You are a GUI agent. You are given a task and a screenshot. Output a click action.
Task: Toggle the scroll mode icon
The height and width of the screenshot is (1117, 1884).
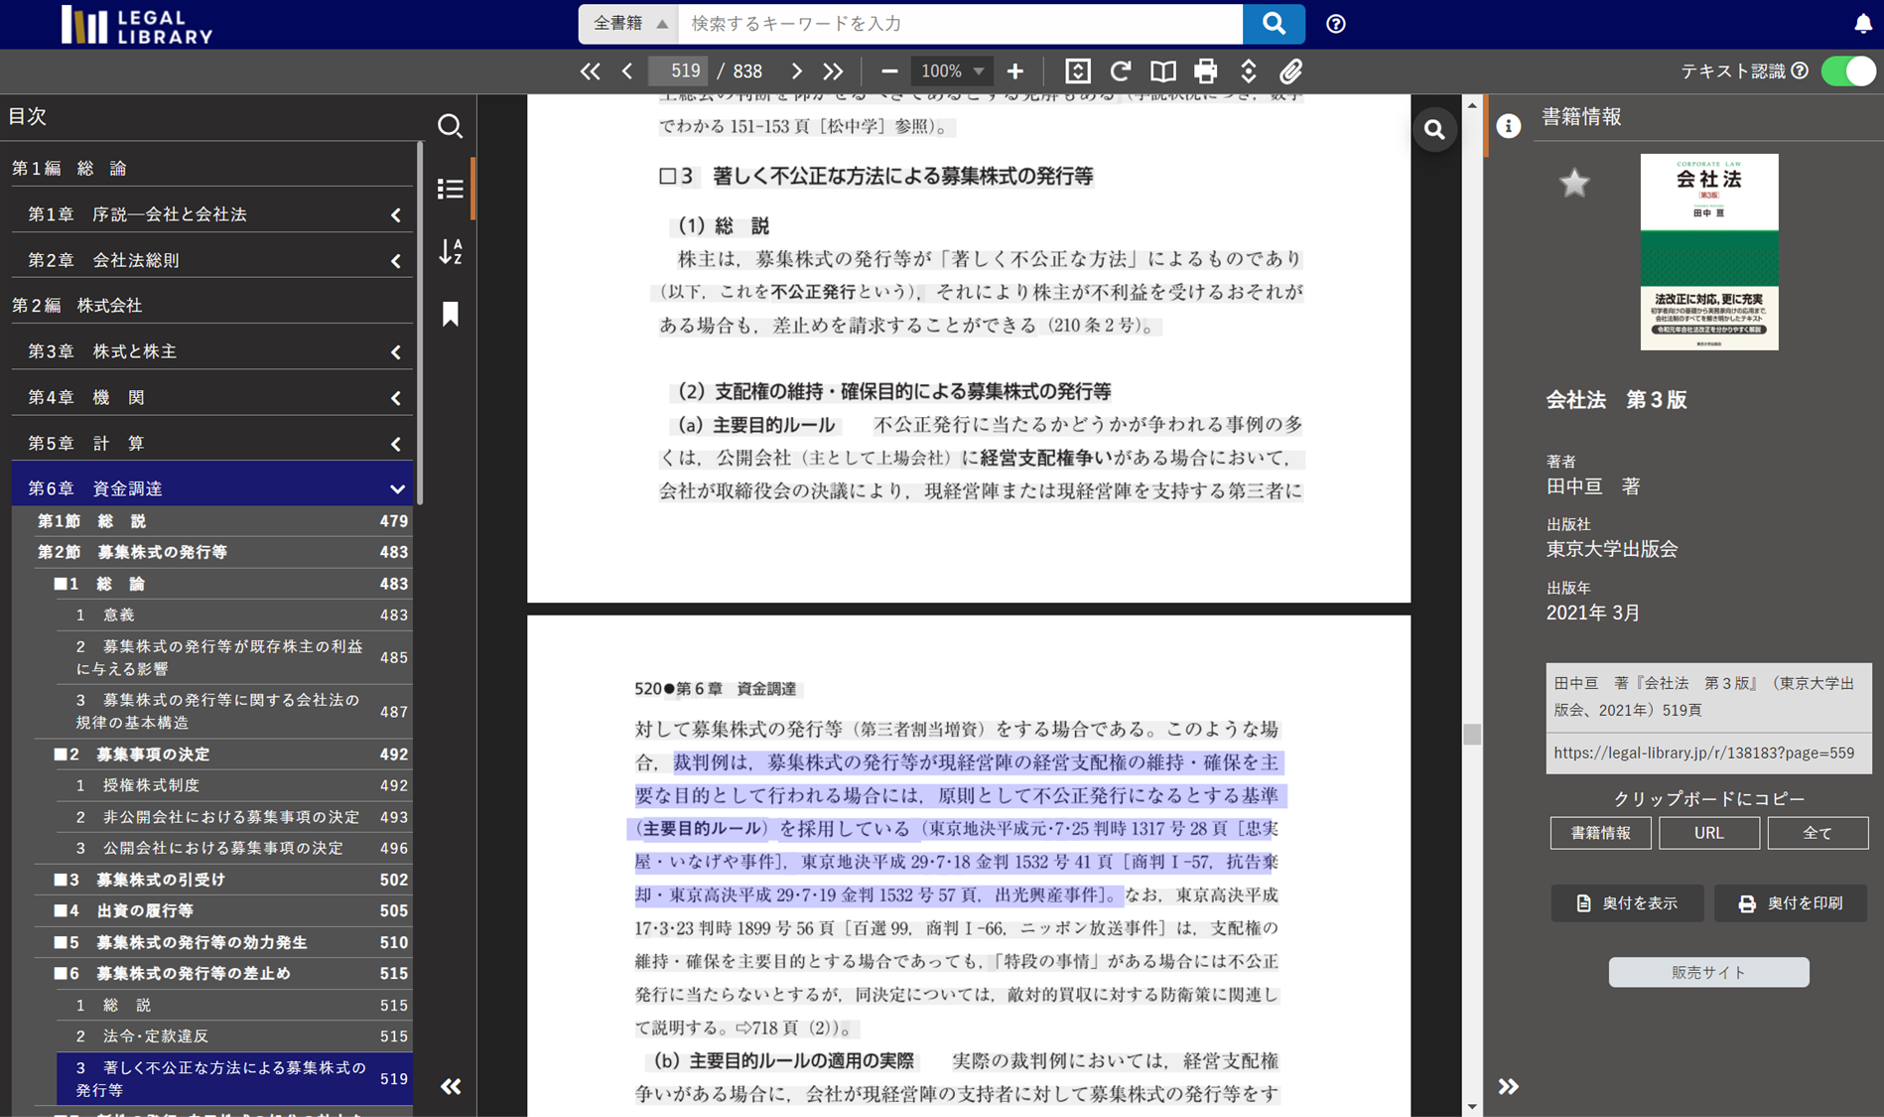(x=1248, y=71)
